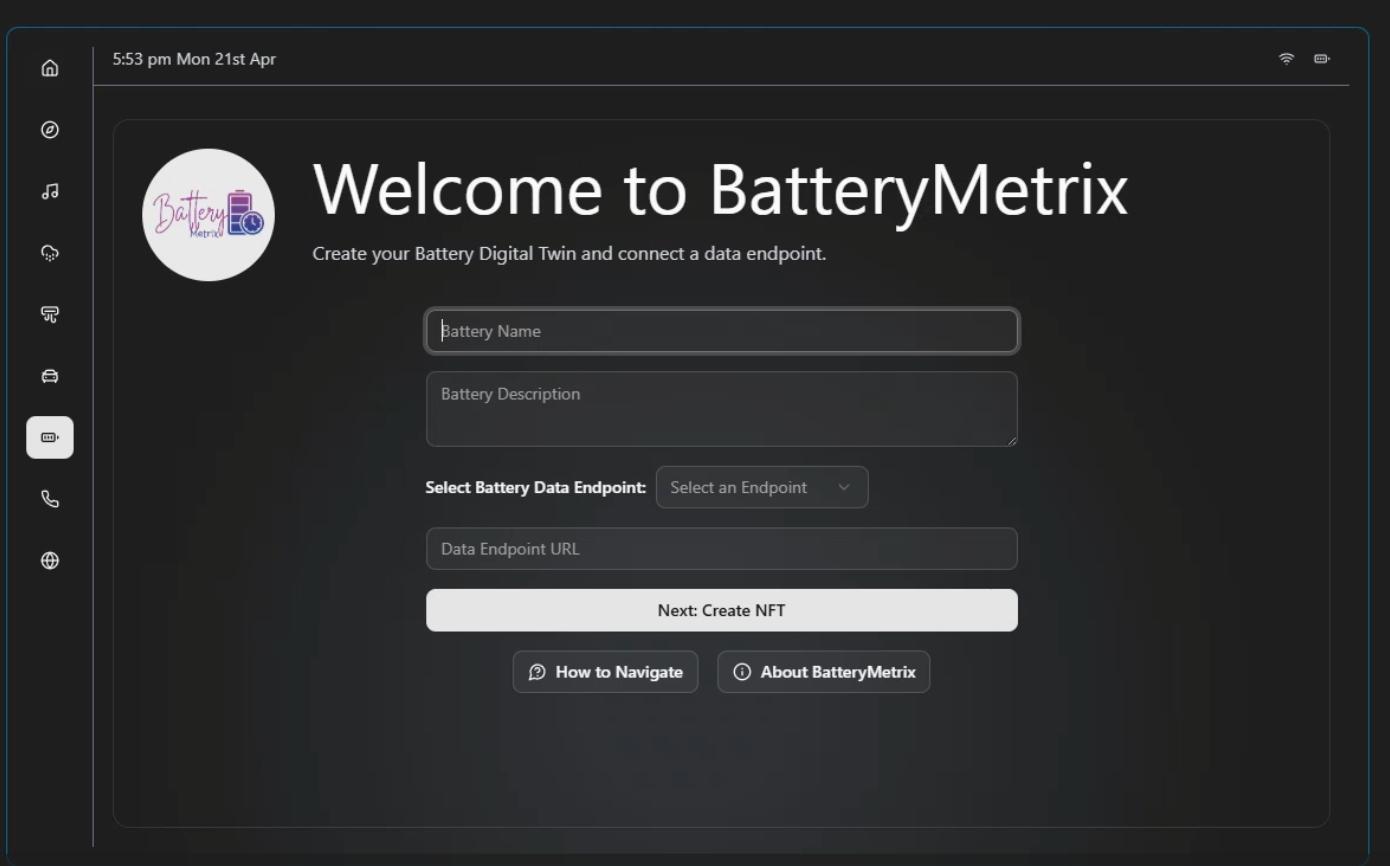Check the battery status icon in the top bar

1322,59
